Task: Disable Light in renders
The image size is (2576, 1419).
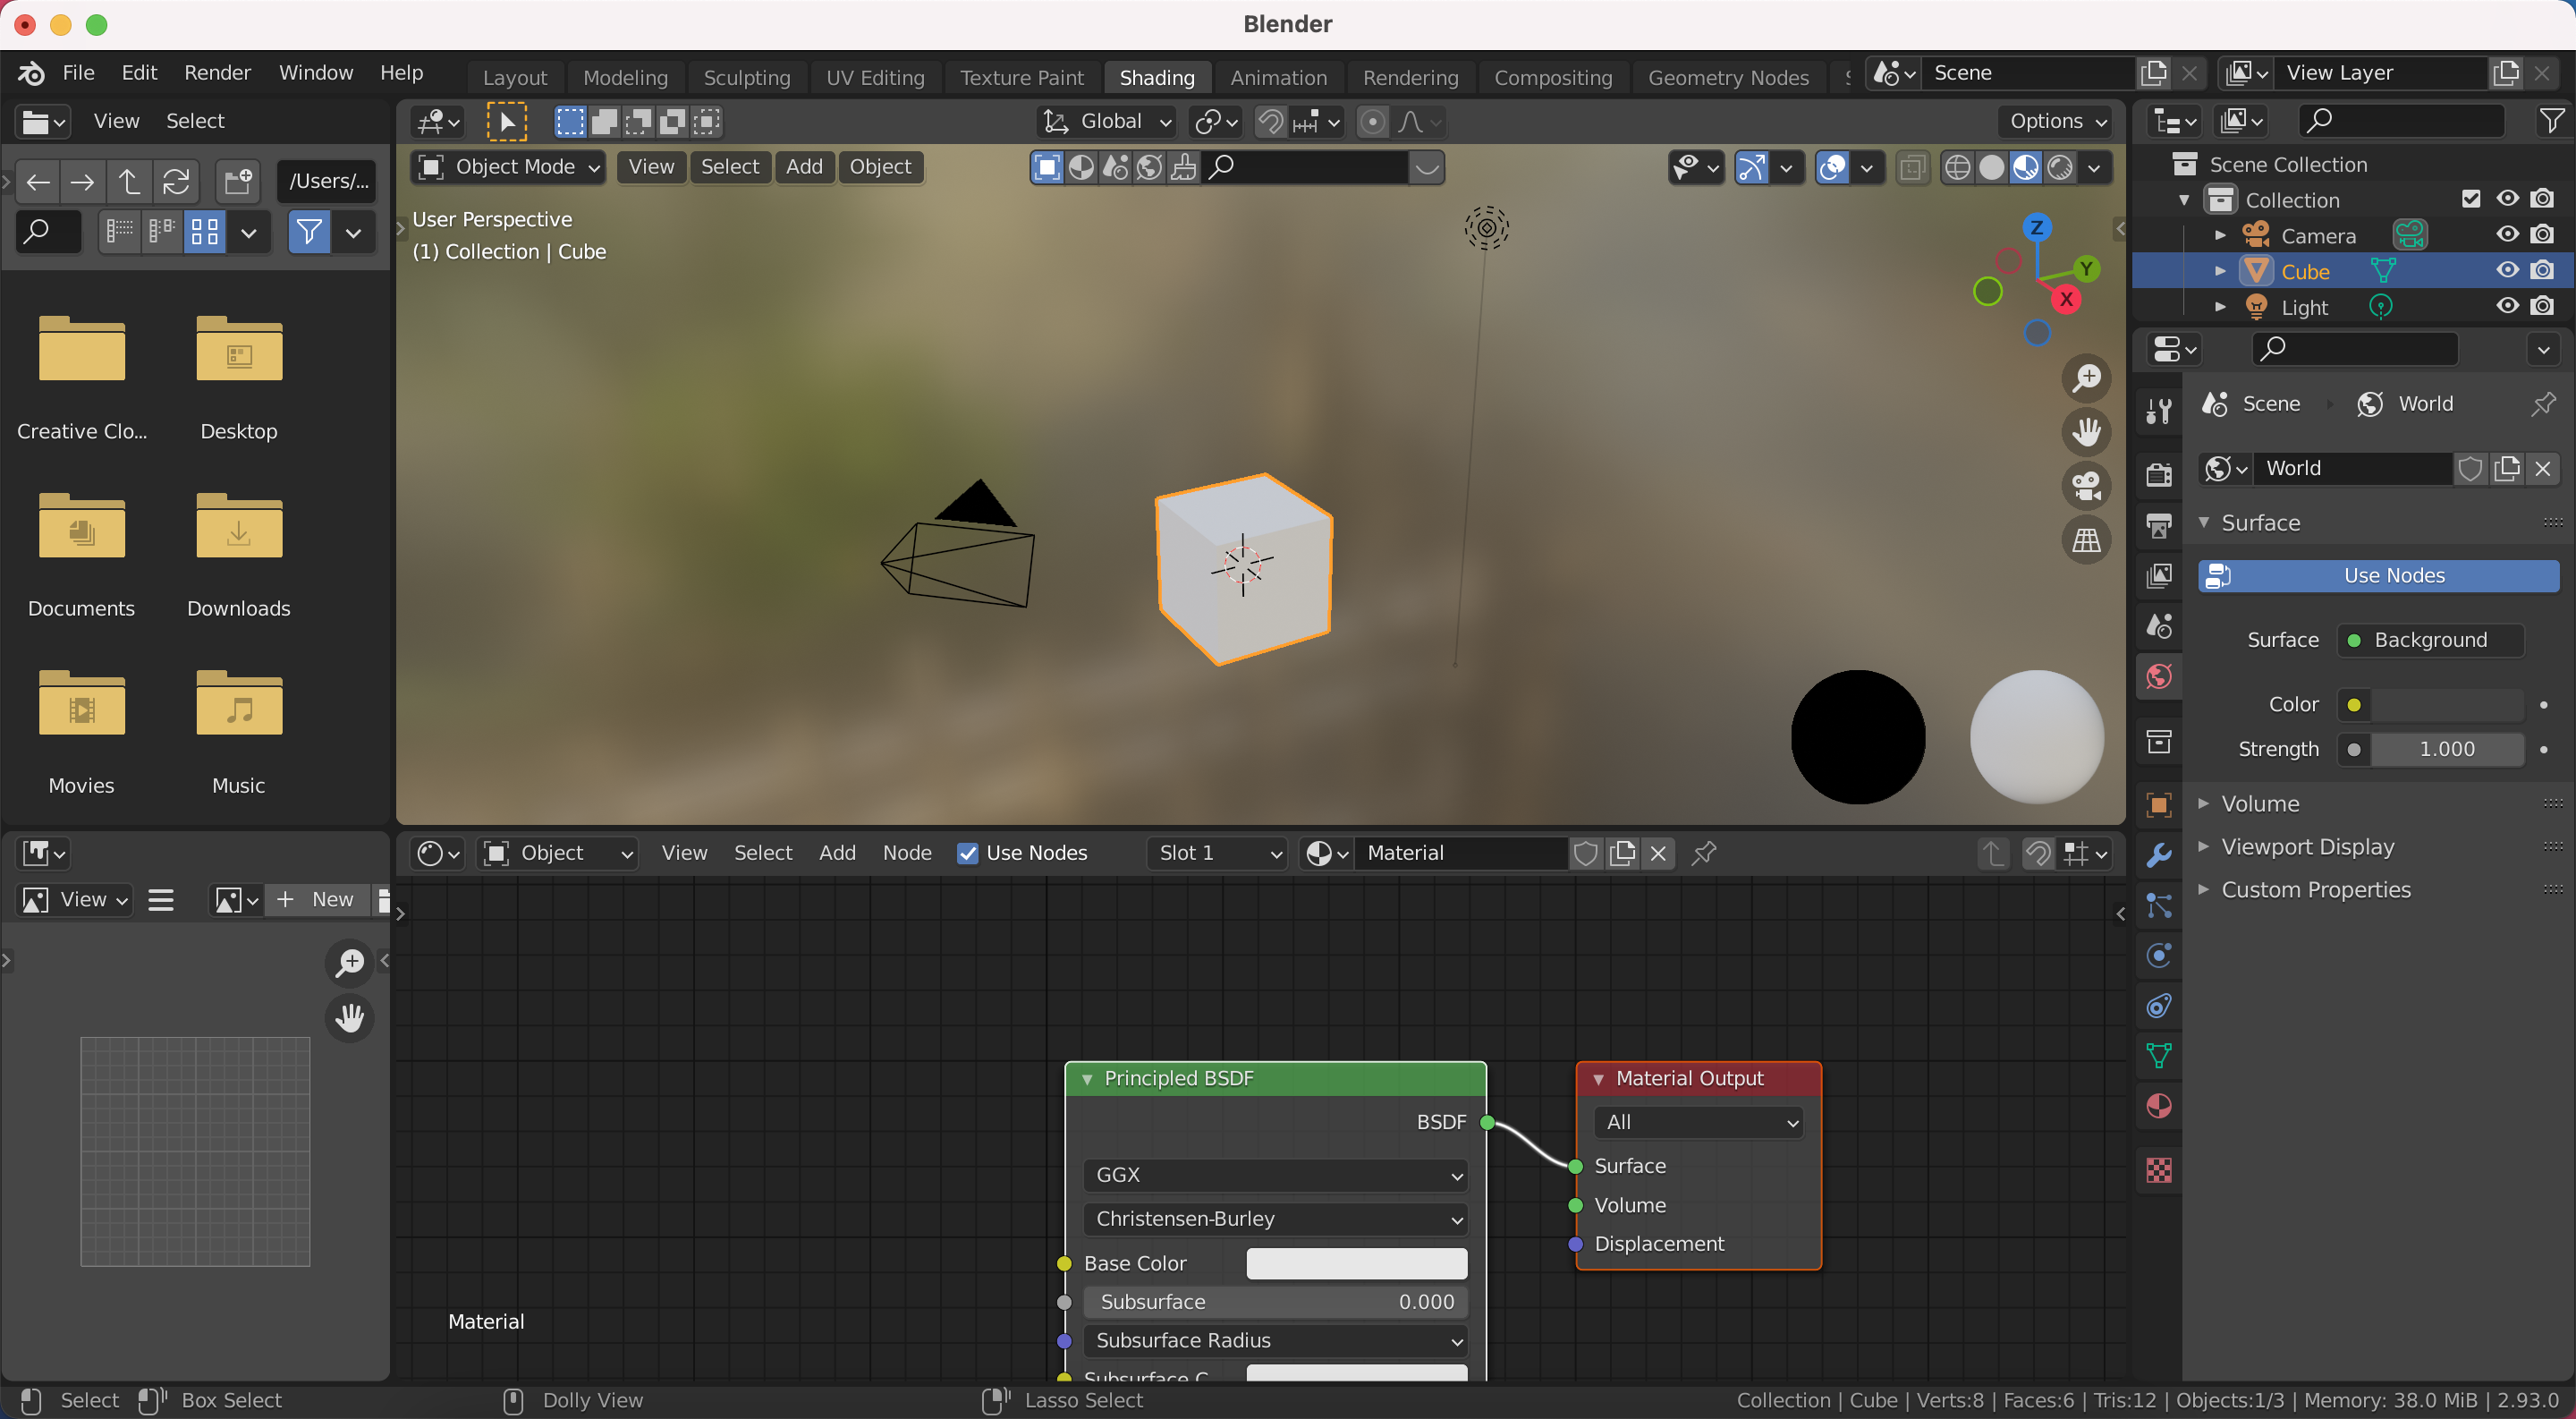Action: point(2542,307)
